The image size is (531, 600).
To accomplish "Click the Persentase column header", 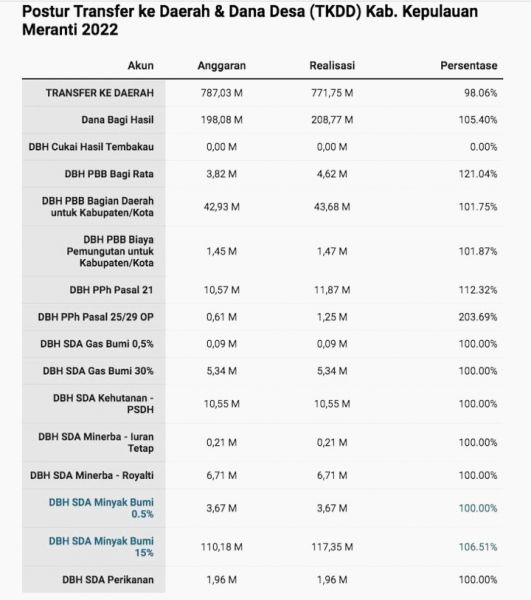I will pyautogui.click(x=469, y=65).
